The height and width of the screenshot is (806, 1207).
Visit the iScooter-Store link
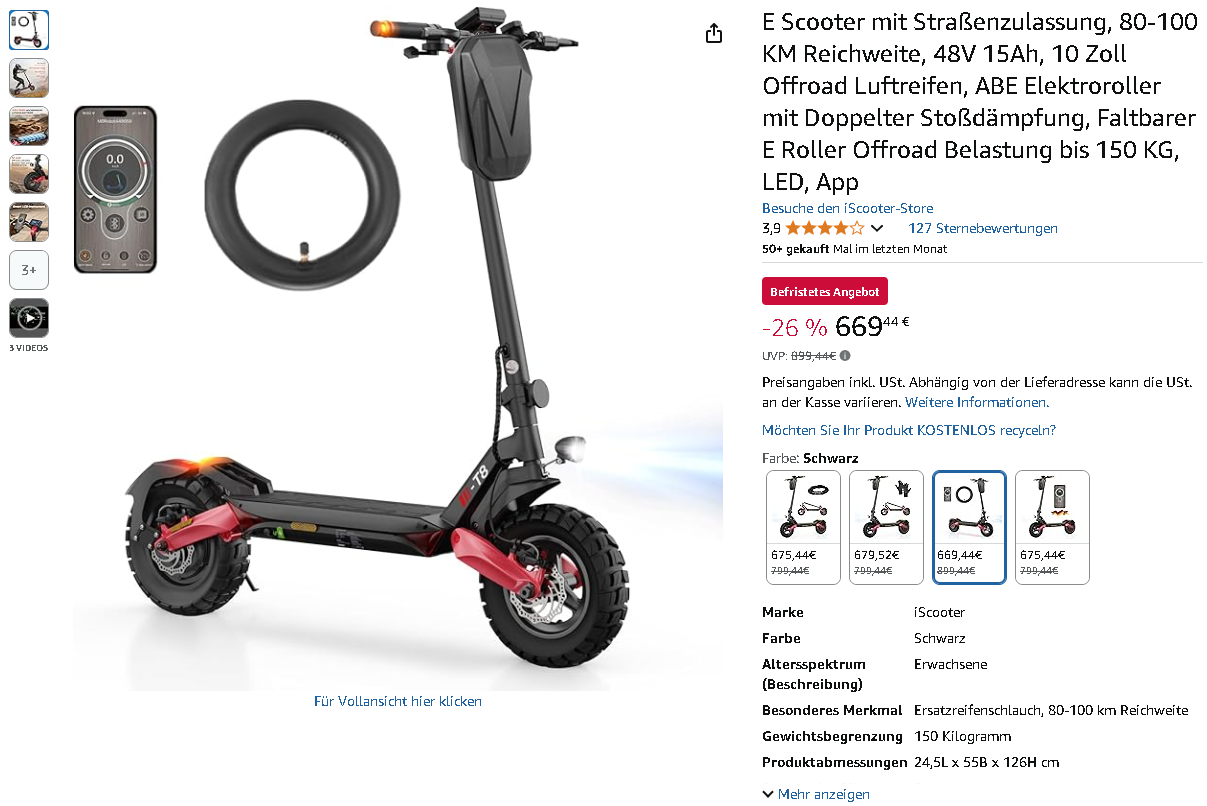pyautogui.click(x=847, y=208)
